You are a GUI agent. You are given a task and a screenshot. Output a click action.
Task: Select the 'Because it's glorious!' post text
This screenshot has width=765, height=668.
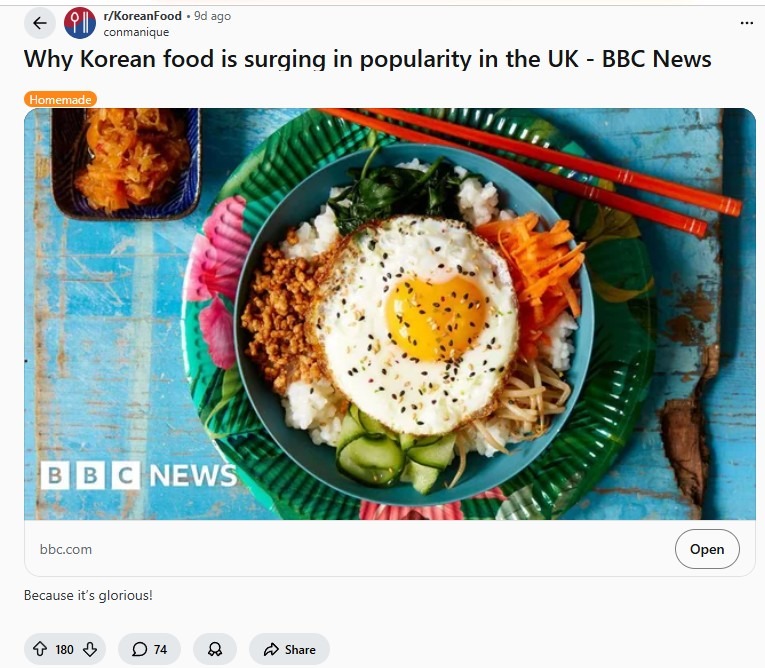click(x=88, y=595)
